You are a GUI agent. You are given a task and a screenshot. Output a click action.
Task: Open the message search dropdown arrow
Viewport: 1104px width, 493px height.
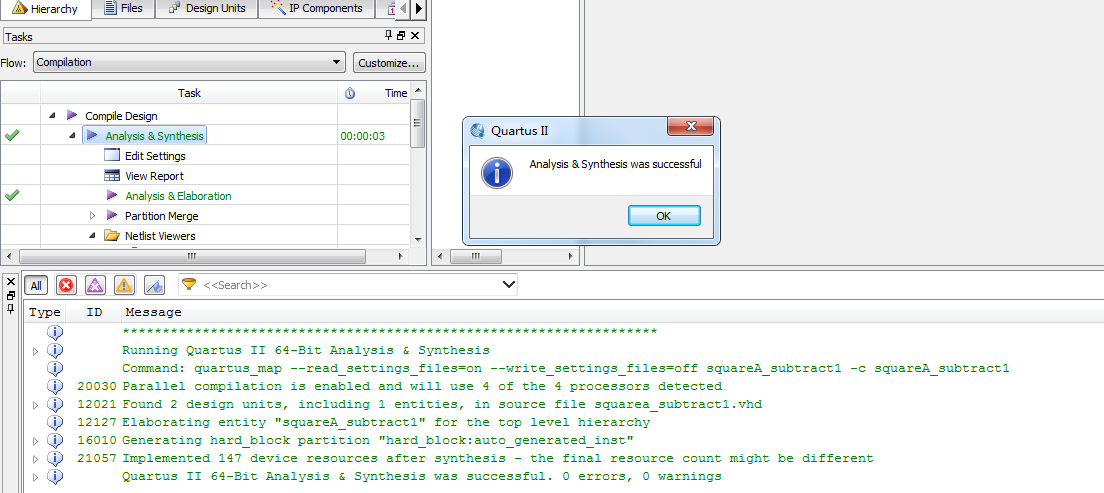click(x=508, y=285)
